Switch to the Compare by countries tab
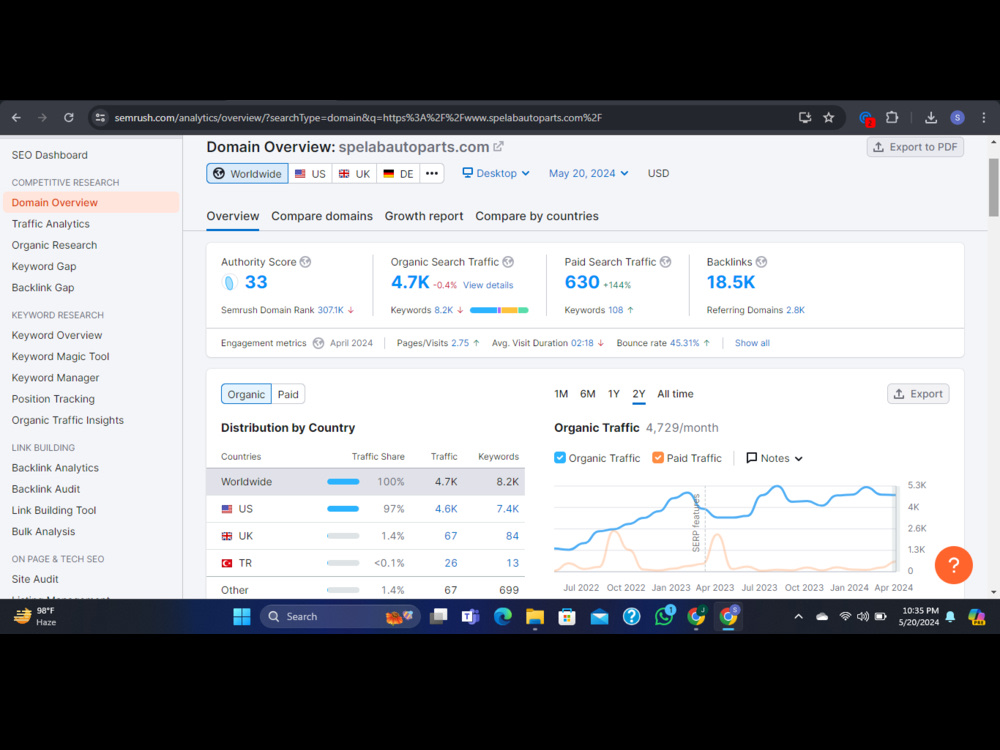 point(537,216)
